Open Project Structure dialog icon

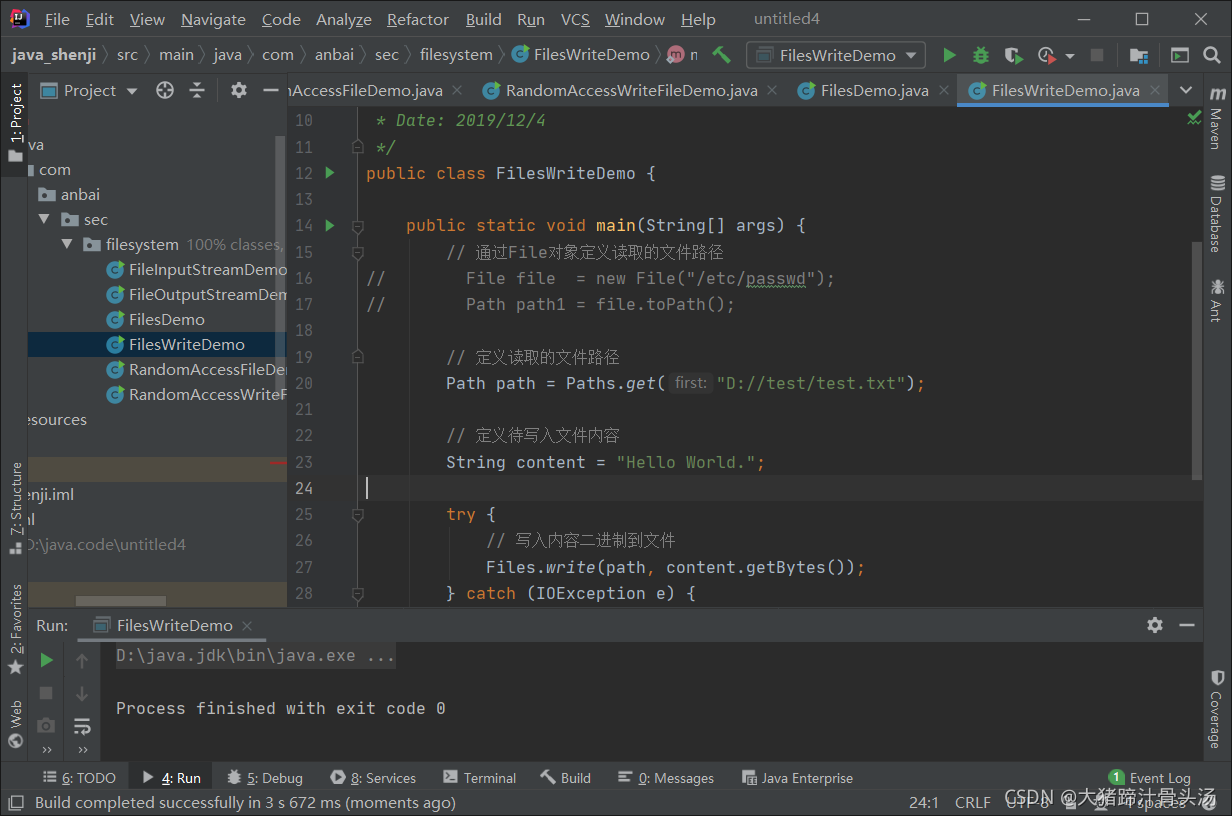(x=1138, y=55)
